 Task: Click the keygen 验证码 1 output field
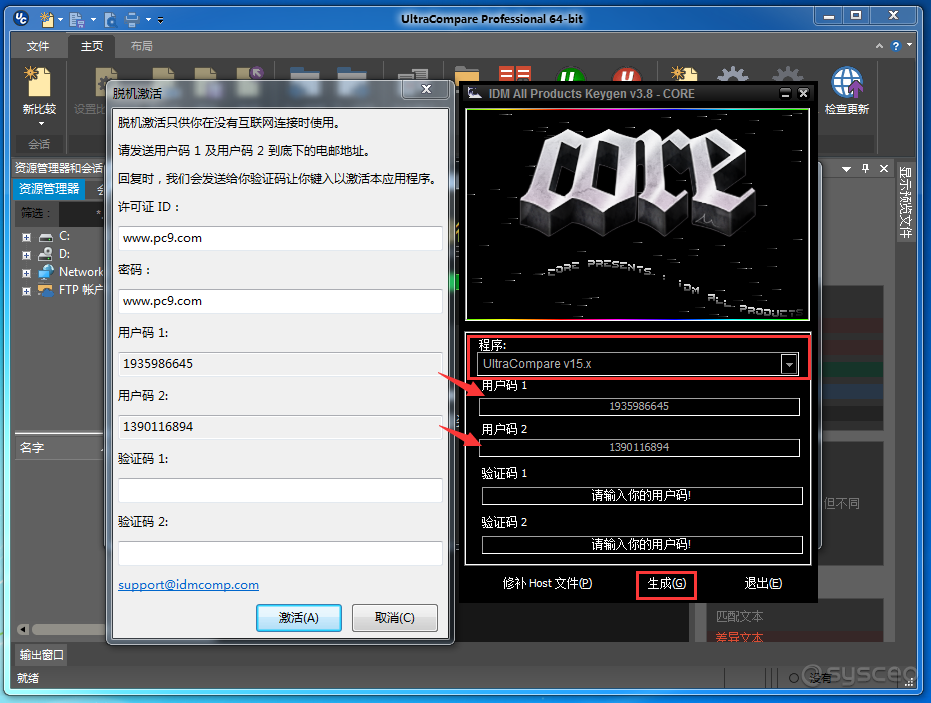pos(642,496)
